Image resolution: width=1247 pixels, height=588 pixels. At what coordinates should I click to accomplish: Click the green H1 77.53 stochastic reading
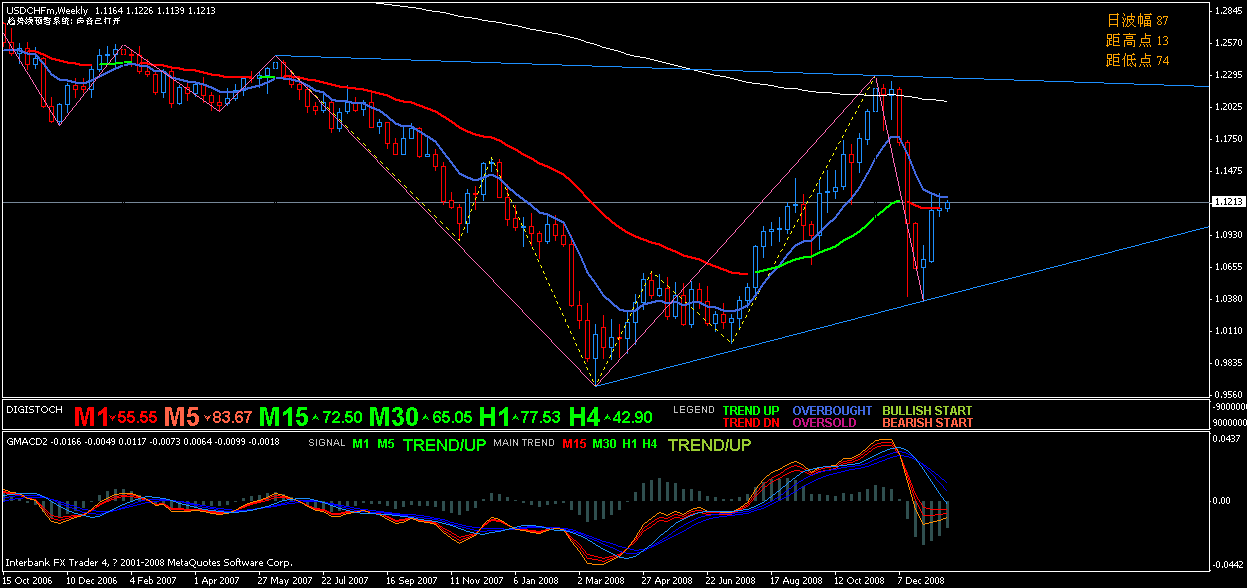point(520,415)
